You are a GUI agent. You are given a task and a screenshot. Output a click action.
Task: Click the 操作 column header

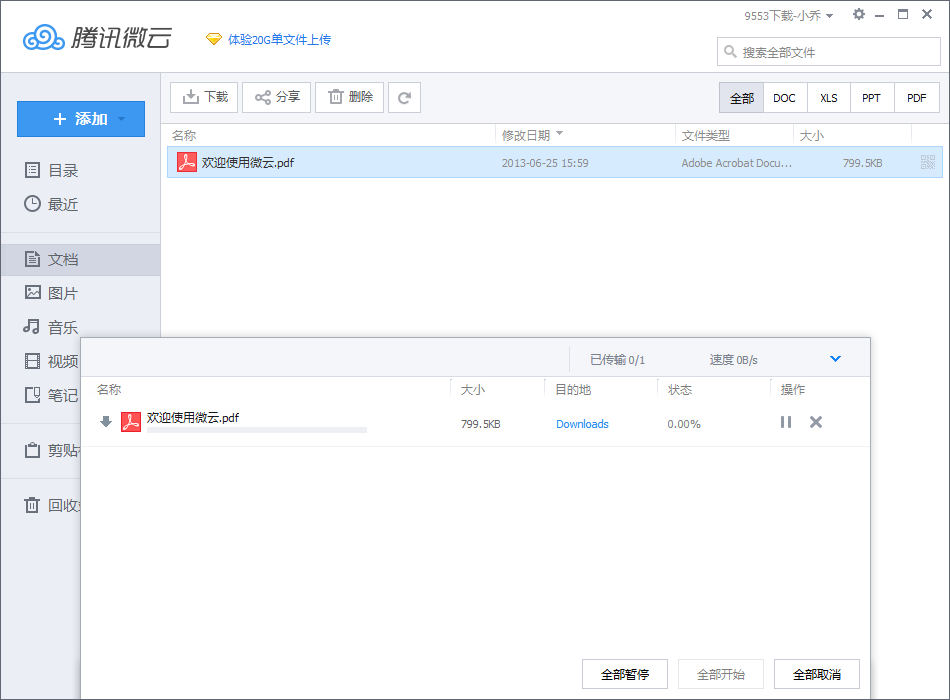point(792,389)
